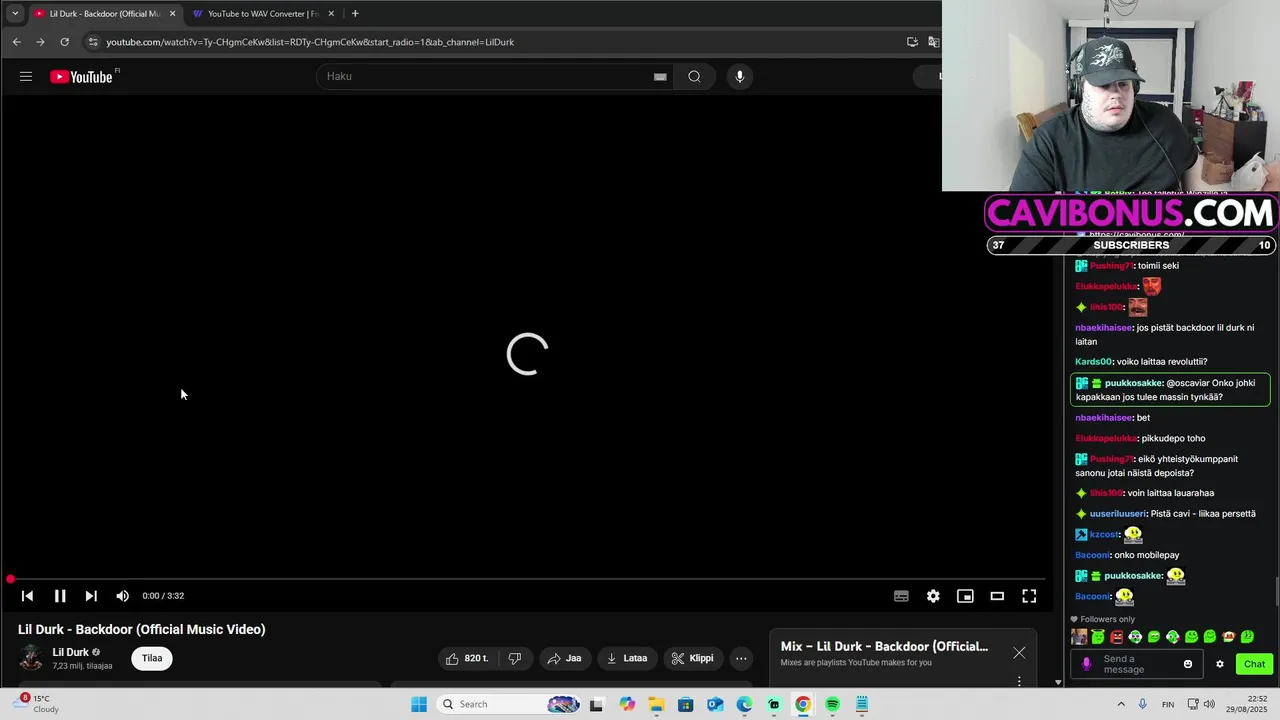Close the WAV Converter tab
This screenshot has width=1280, height=720.
331,13
